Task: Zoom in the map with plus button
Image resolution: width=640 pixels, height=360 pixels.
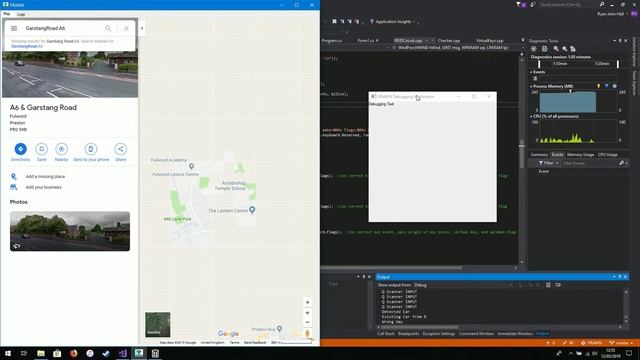Action: [307, 313]
